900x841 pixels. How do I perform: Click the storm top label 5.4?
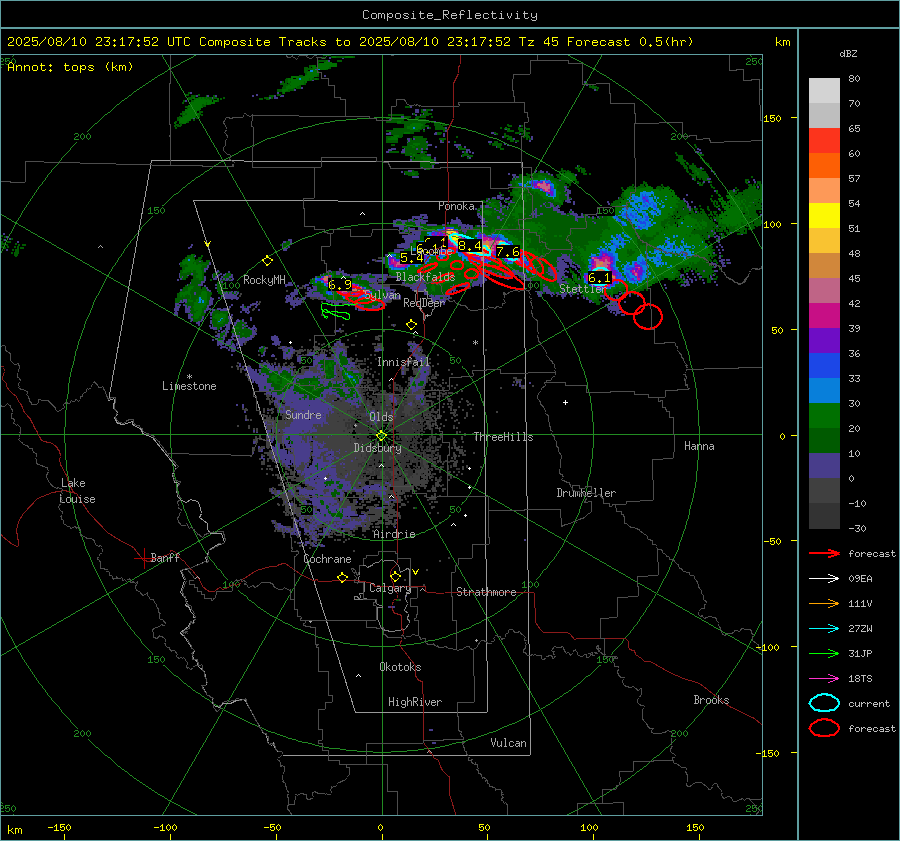(x=411, y=258)
